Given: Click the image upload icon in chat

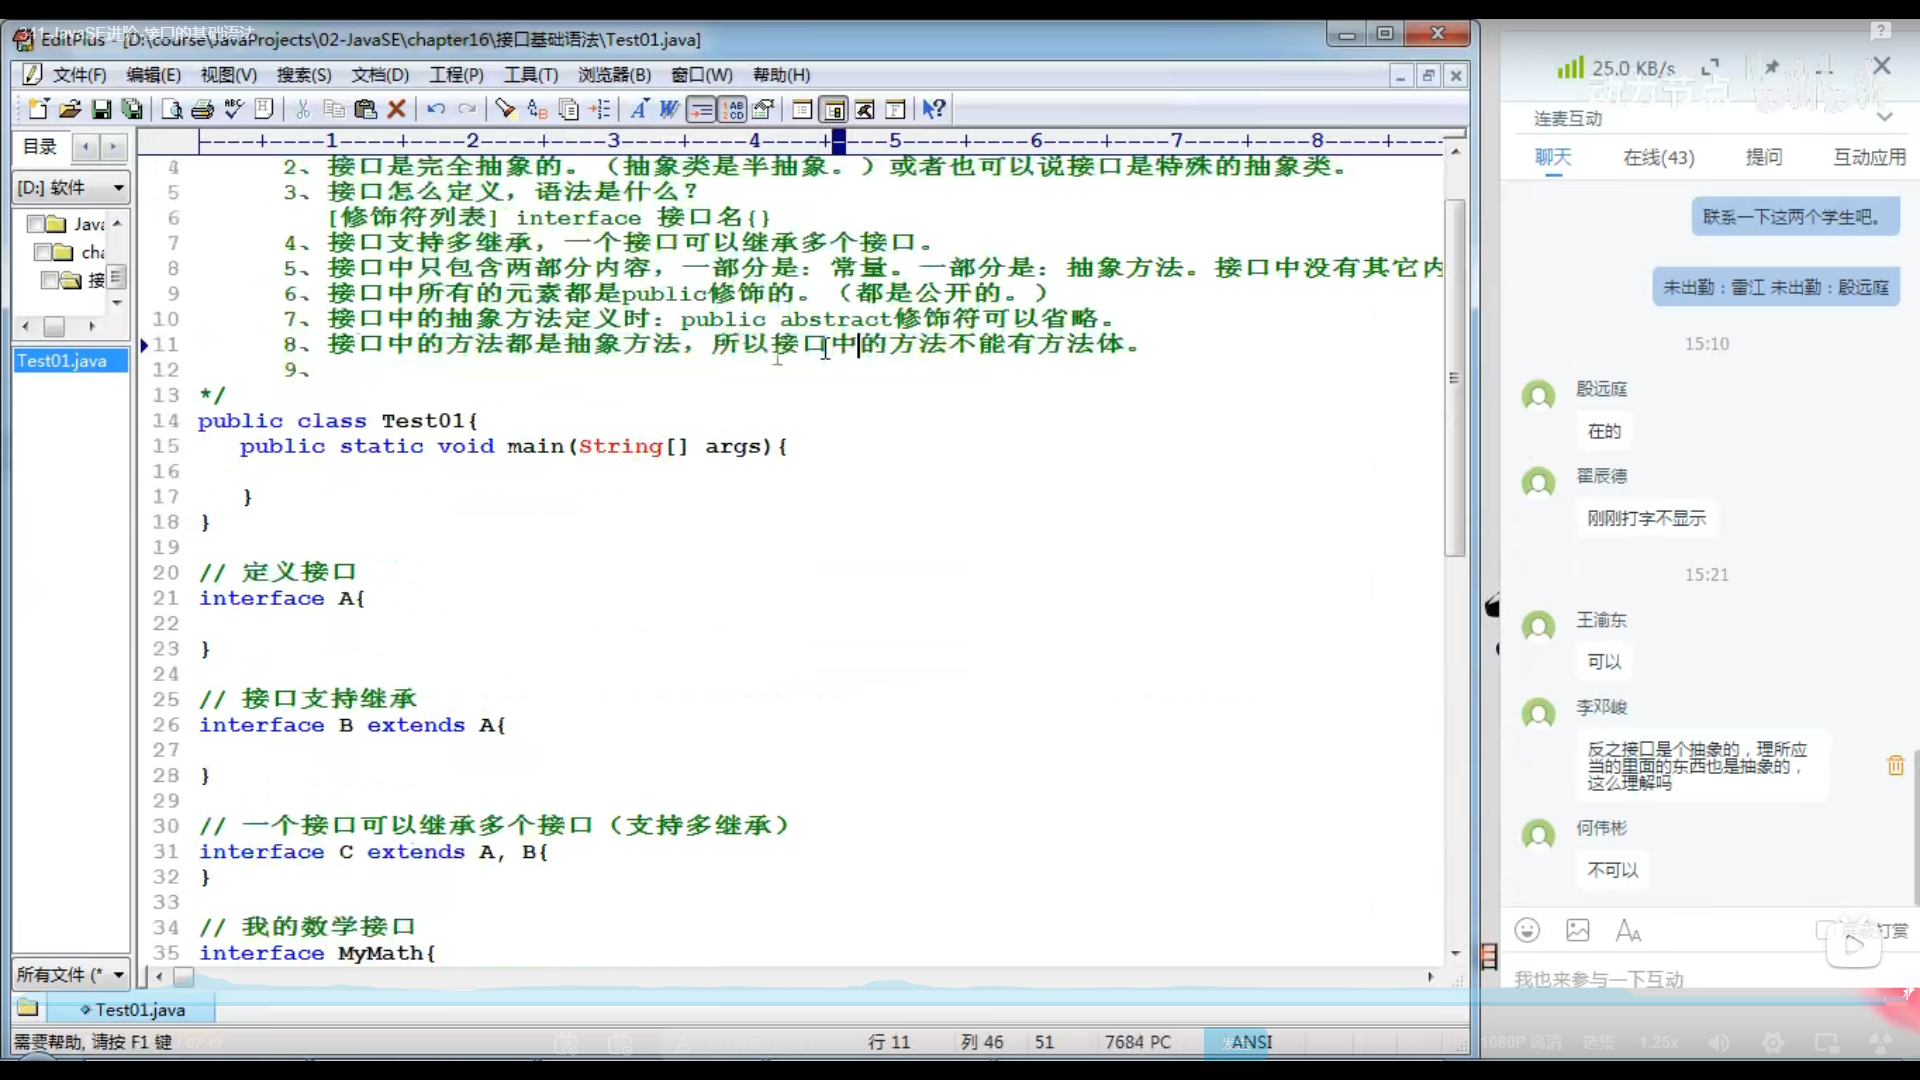Looking at the screenshot, I should tap(1578, 931).
